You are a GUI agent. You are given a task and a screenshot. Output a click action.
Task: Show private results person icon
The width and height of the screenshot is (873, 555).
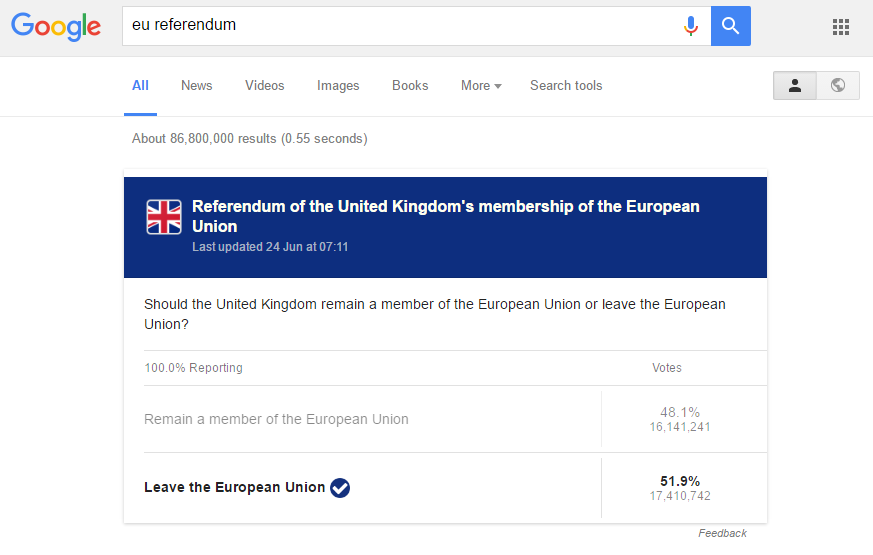[794, 86]
